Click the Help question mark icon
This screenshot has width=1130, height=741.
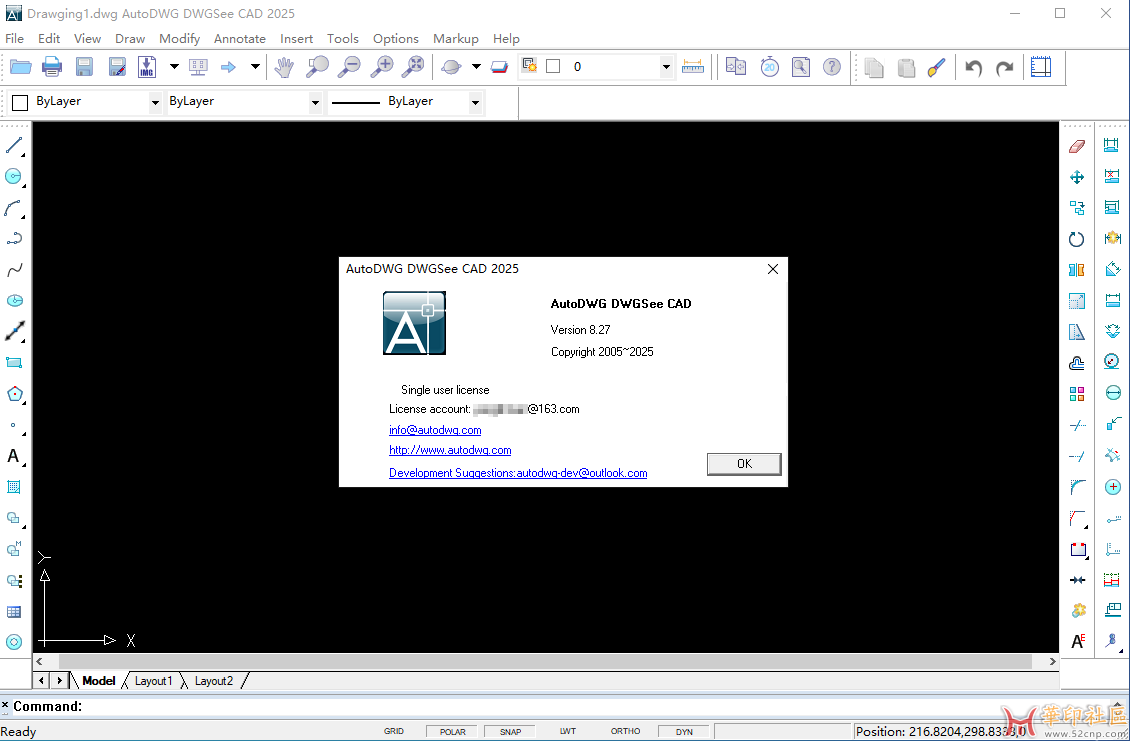(x=832, y=67)
